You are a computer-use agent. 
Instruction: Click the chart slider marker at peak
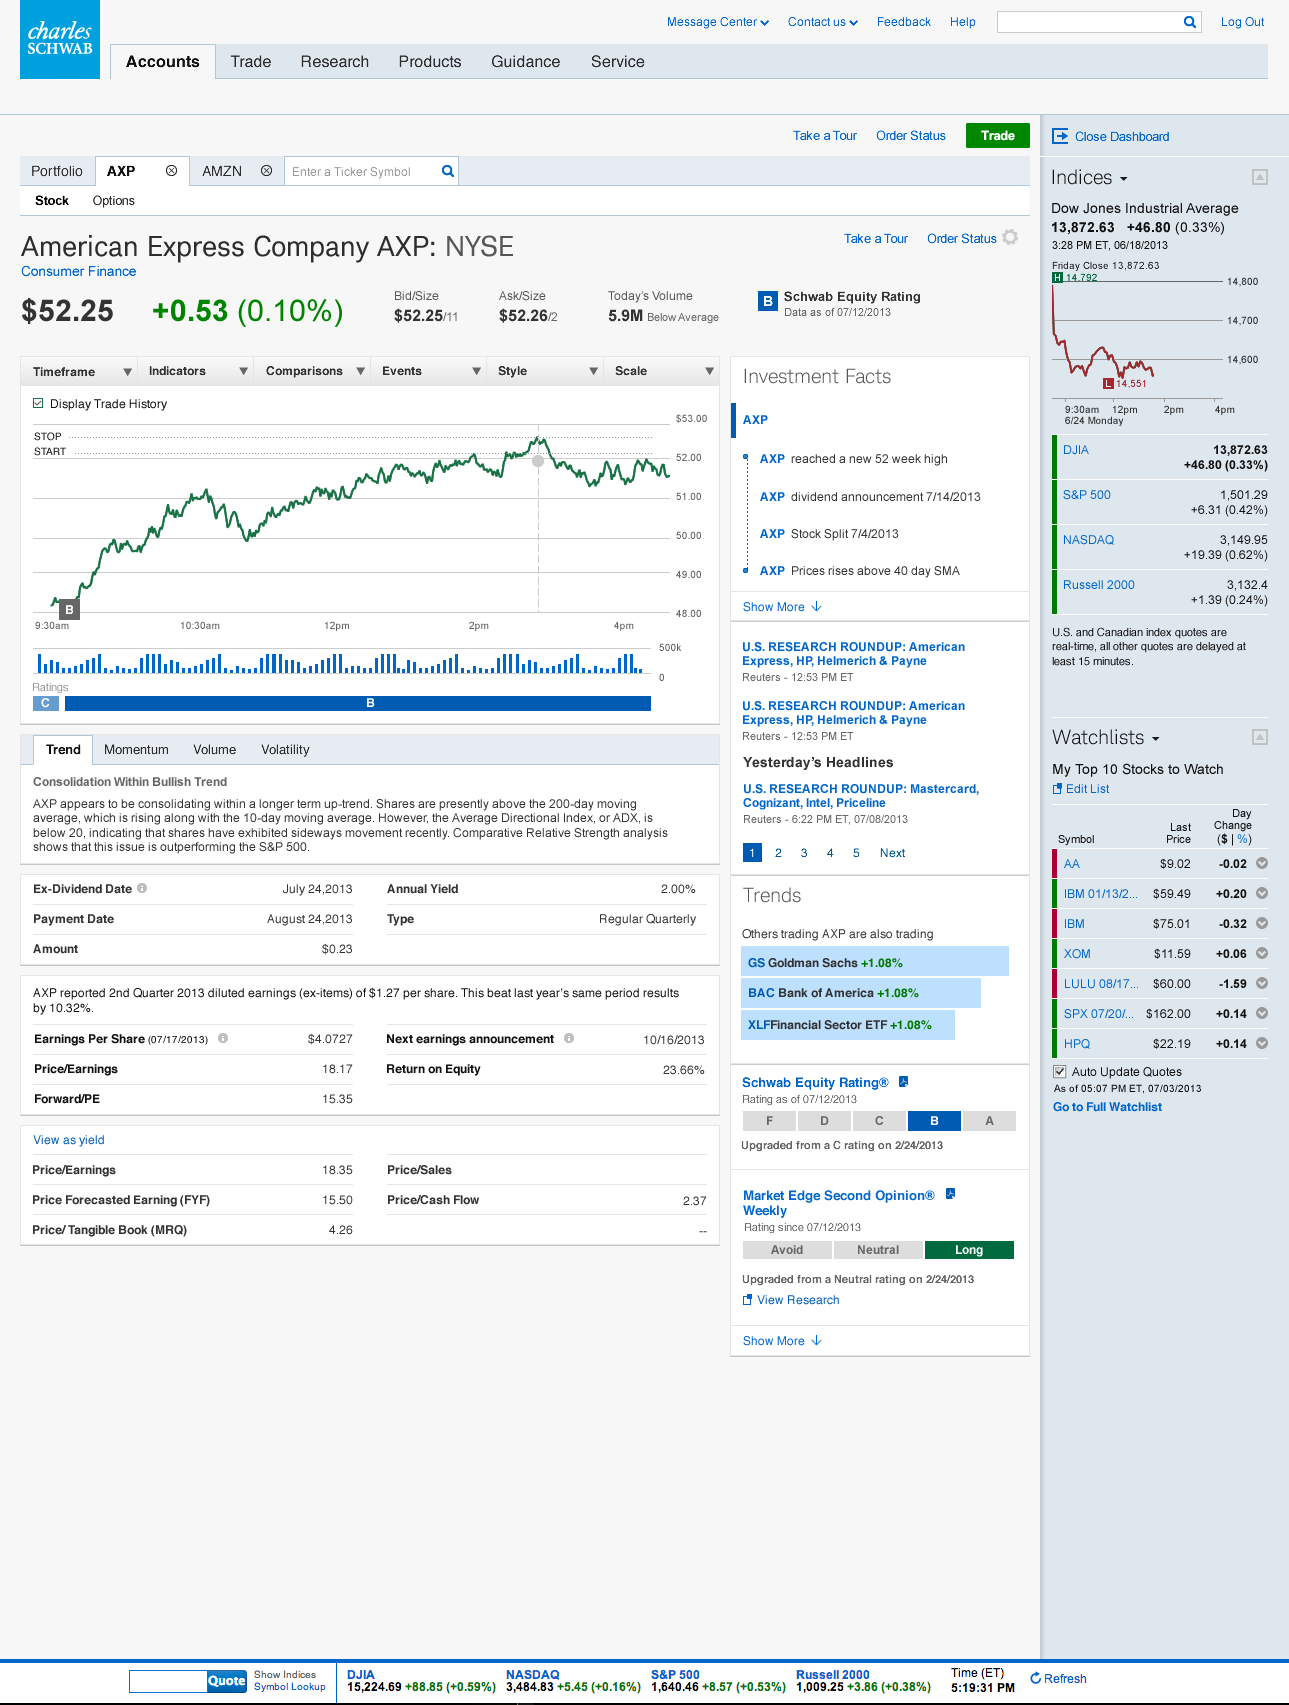pos(538,461)
